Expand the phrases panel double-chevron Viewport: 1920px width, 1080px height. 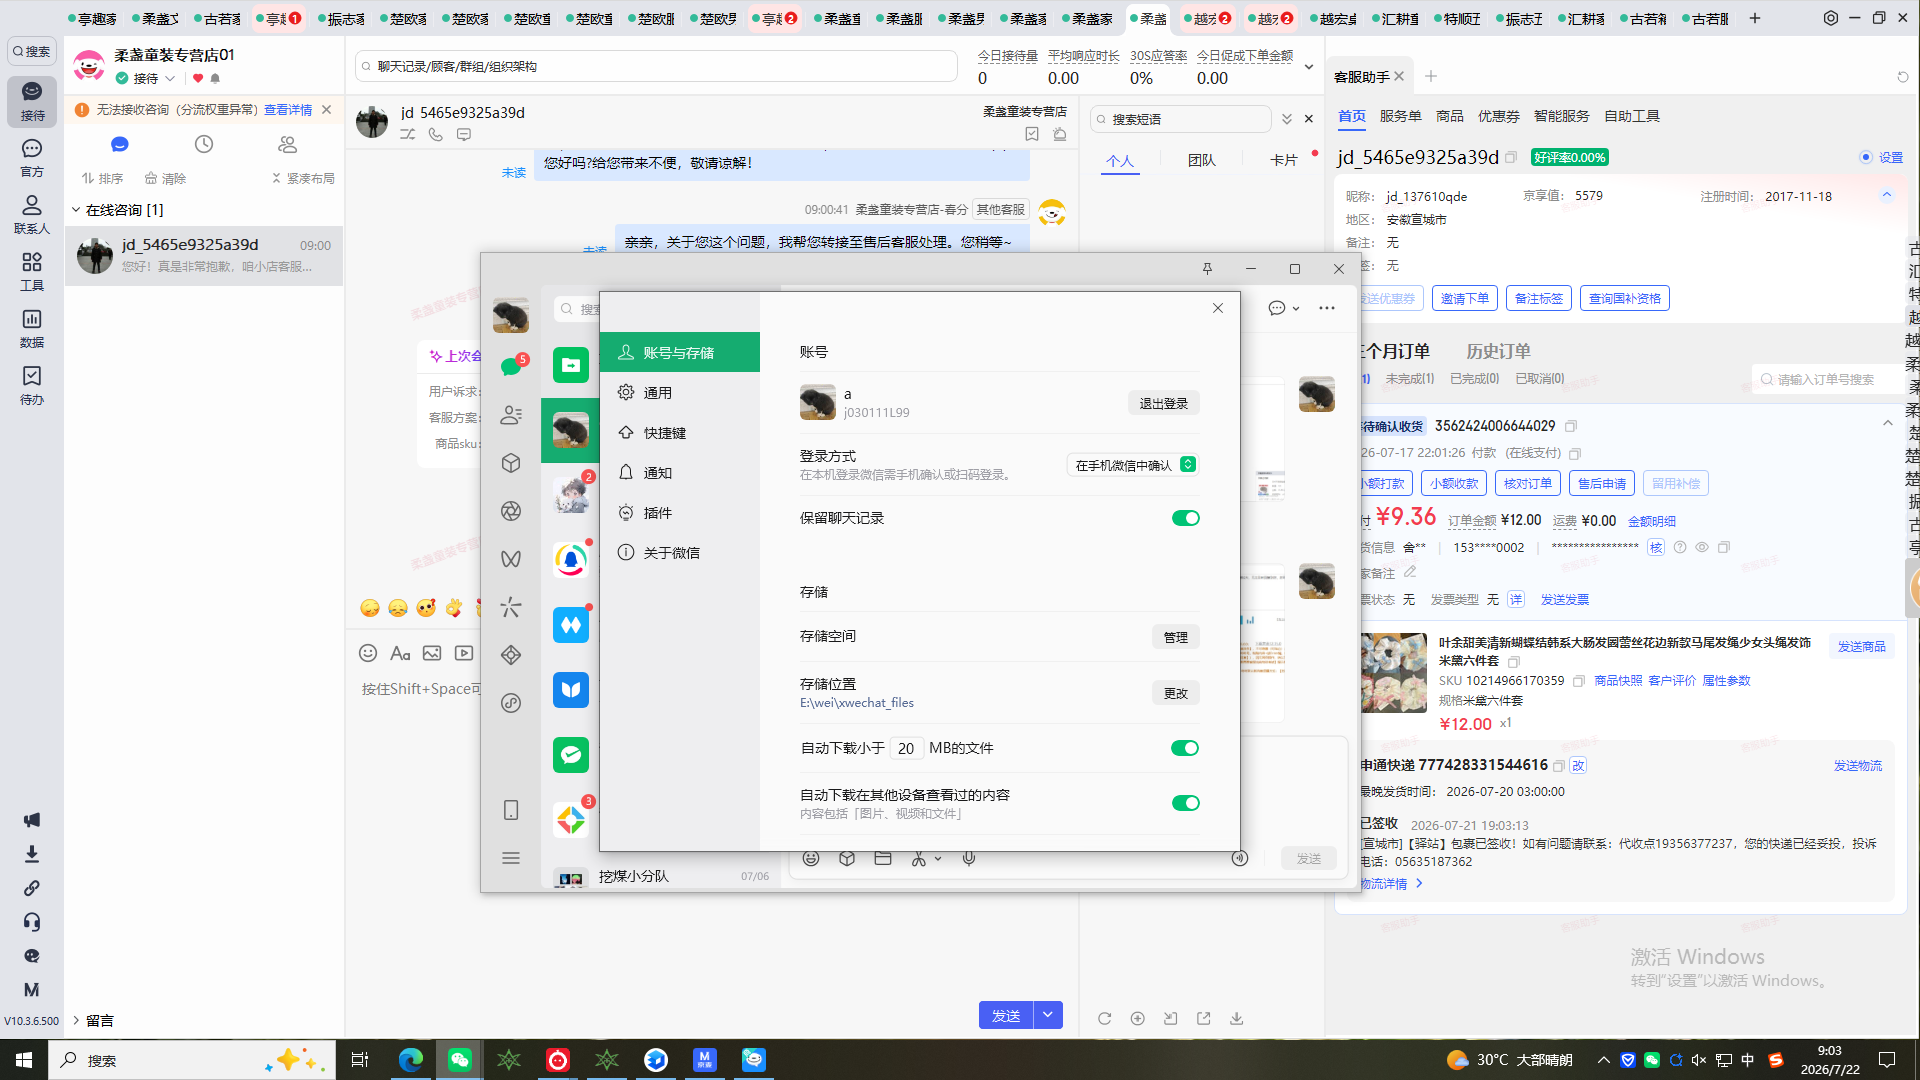click(1287, 119)
